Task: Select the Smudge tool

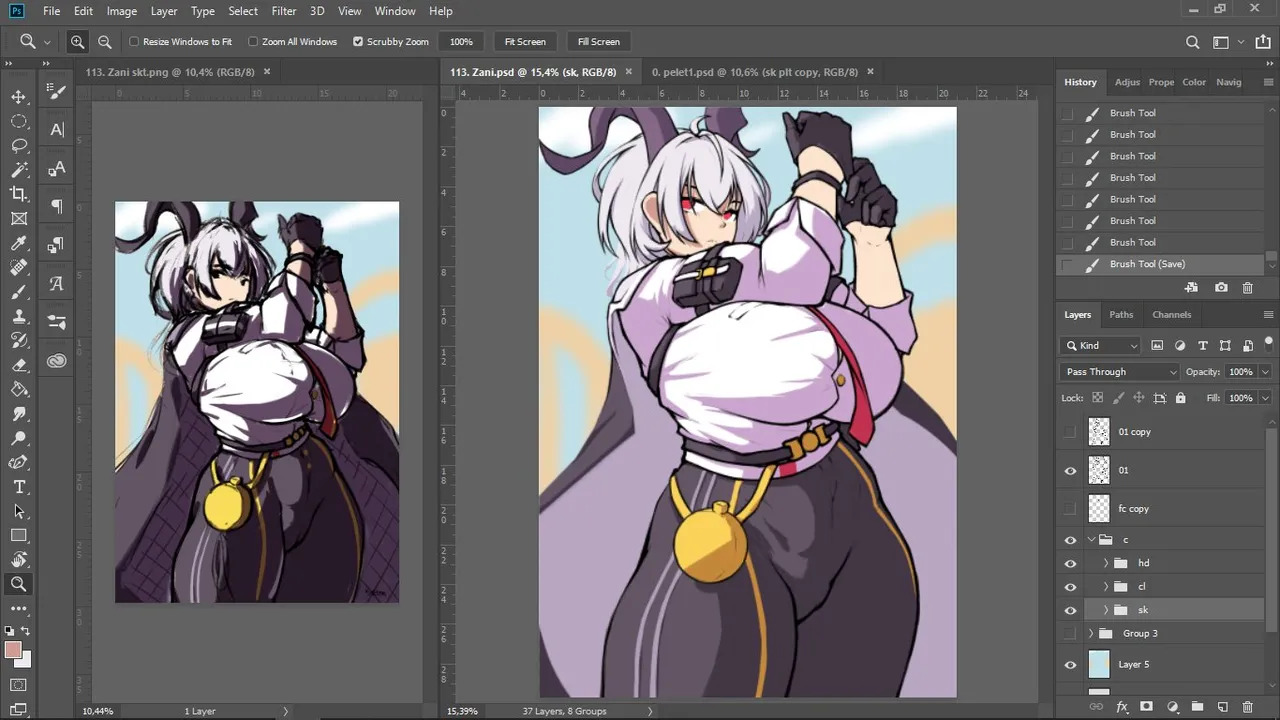Action: click(18, 414)
